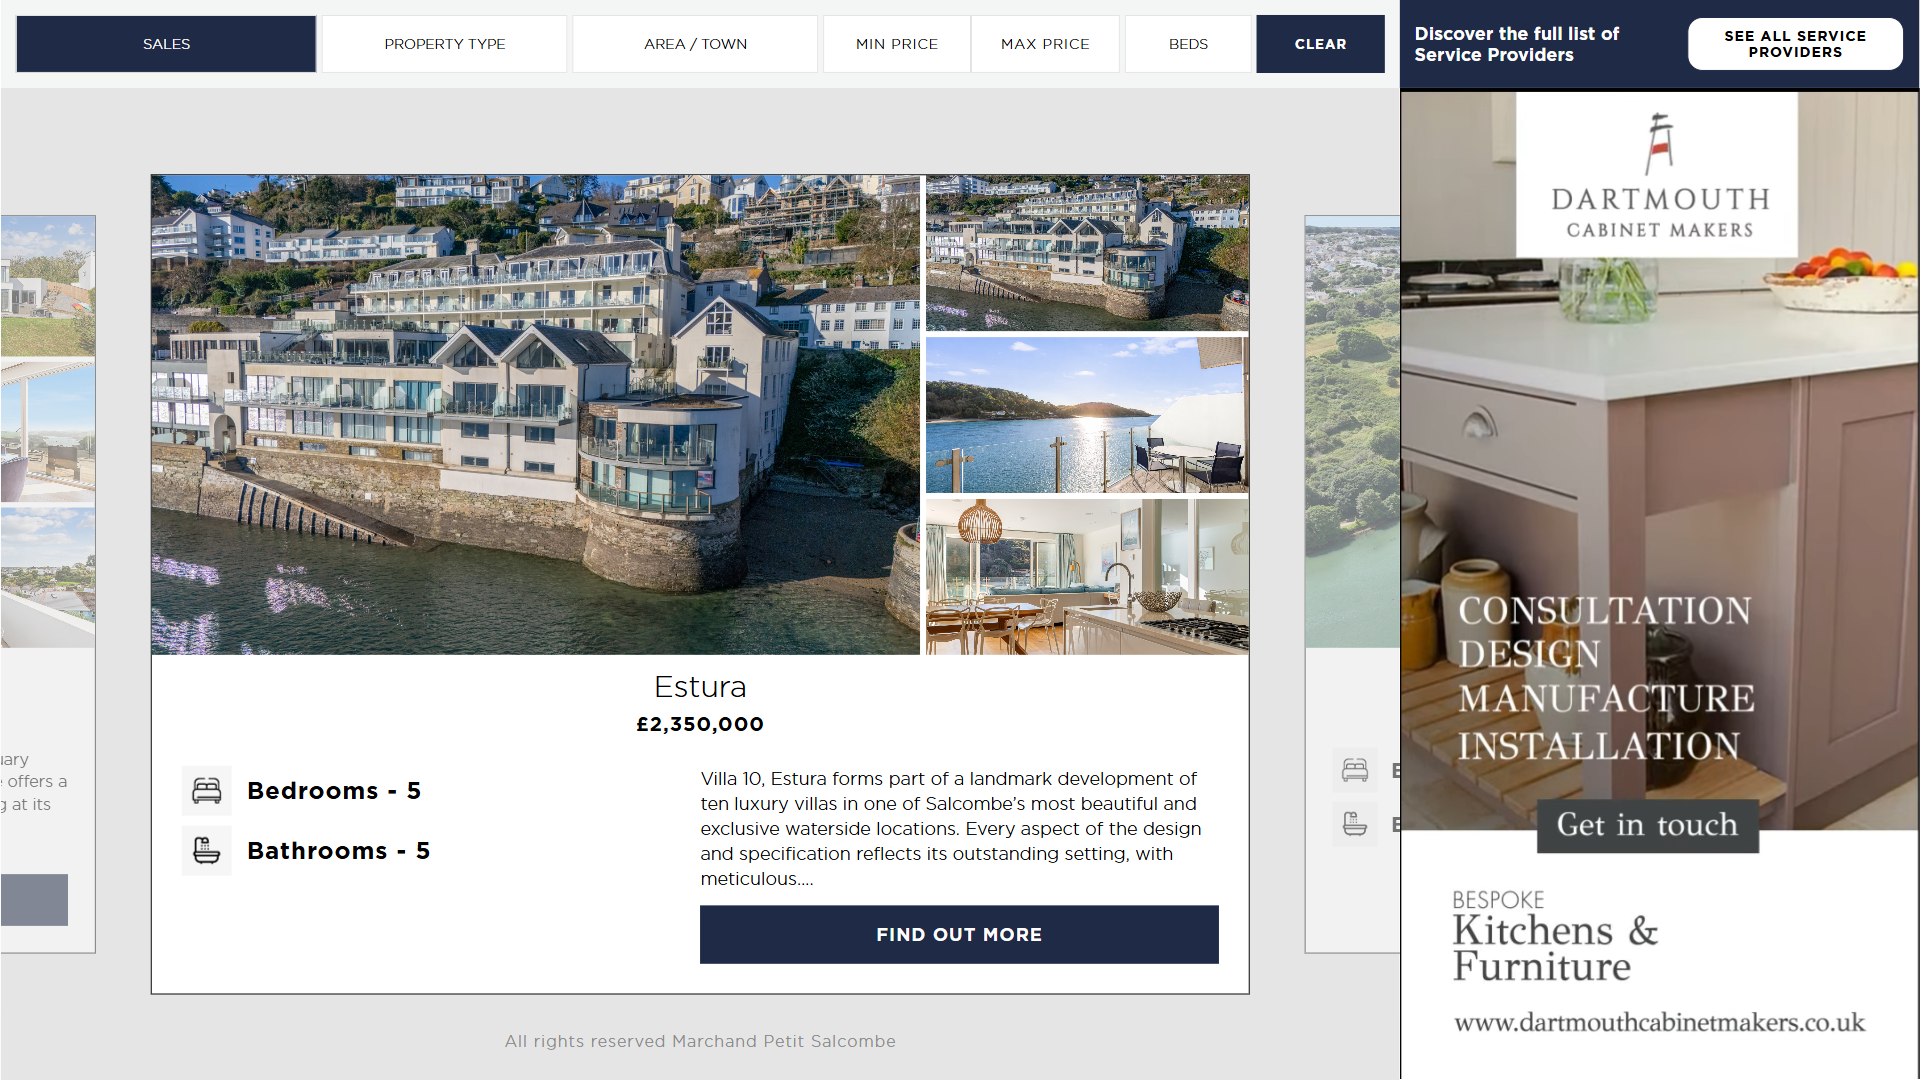Image resolution: width=1920 pixels, height=1080 pixels.
Task: Open the Sales dropdown filter
Action: tap(166, 44)
